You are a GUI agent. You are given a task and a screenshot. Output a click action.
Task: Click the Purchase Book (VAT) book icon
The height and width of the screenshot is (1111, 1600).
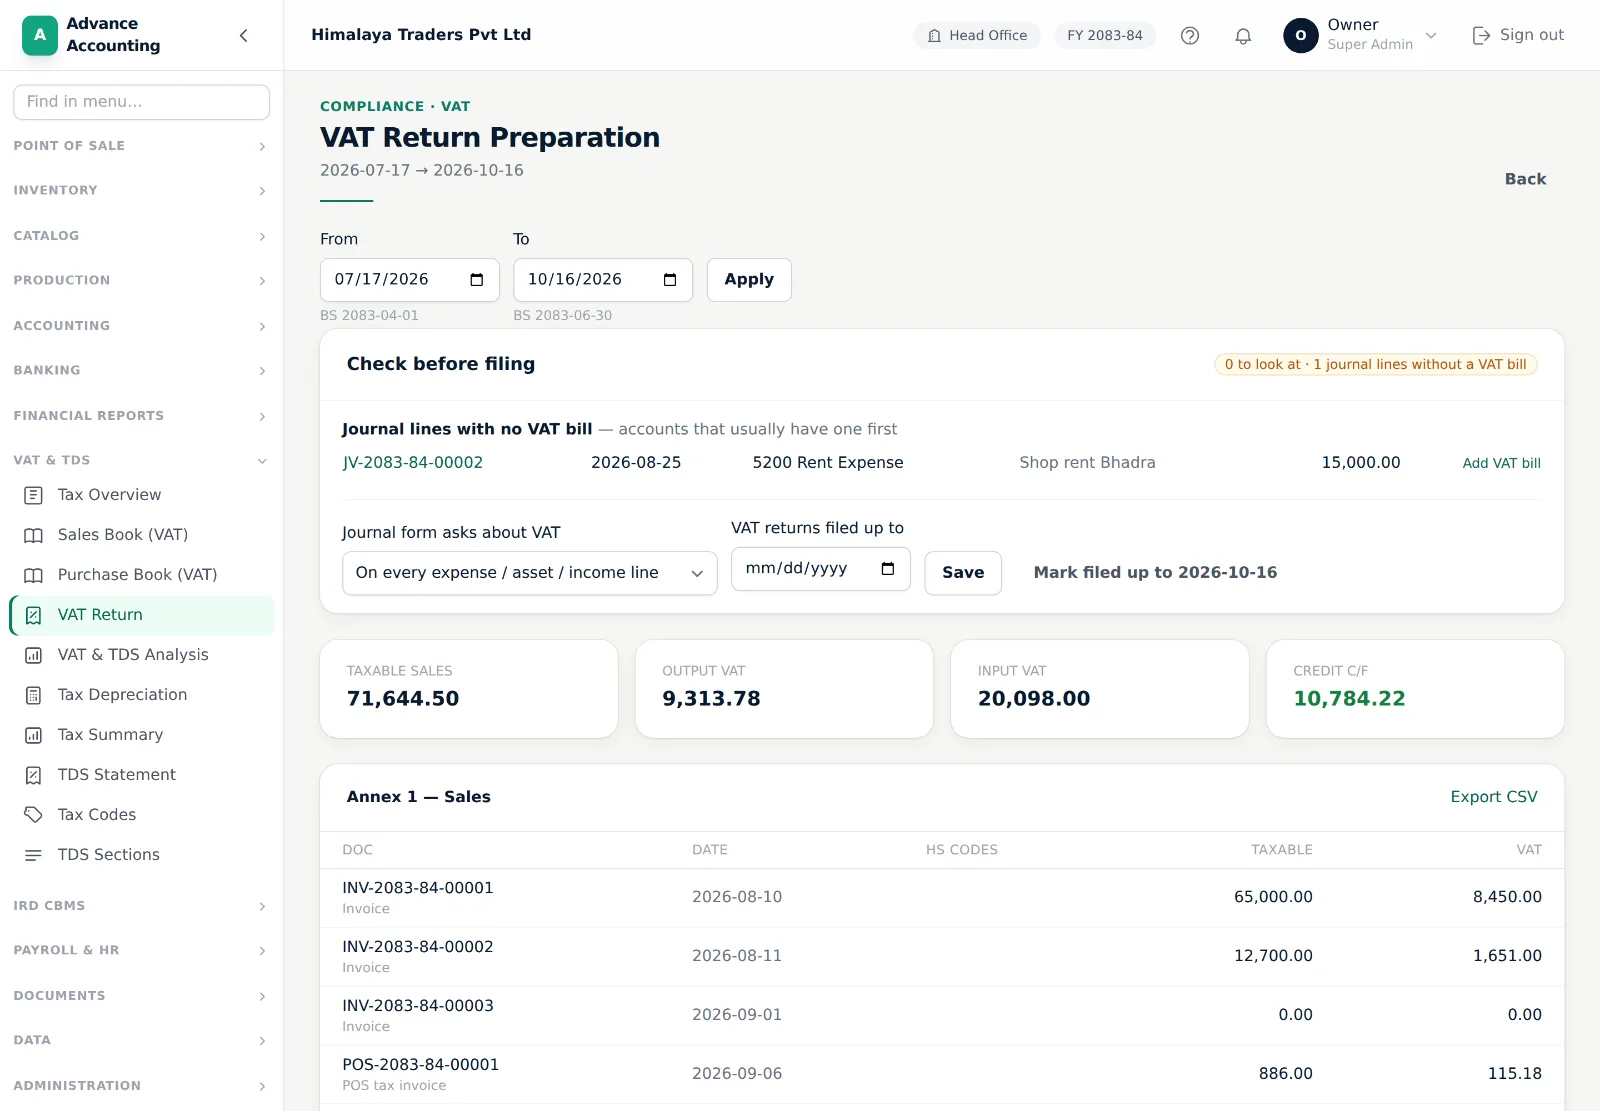pyautogui.click(x=34, y=575)
